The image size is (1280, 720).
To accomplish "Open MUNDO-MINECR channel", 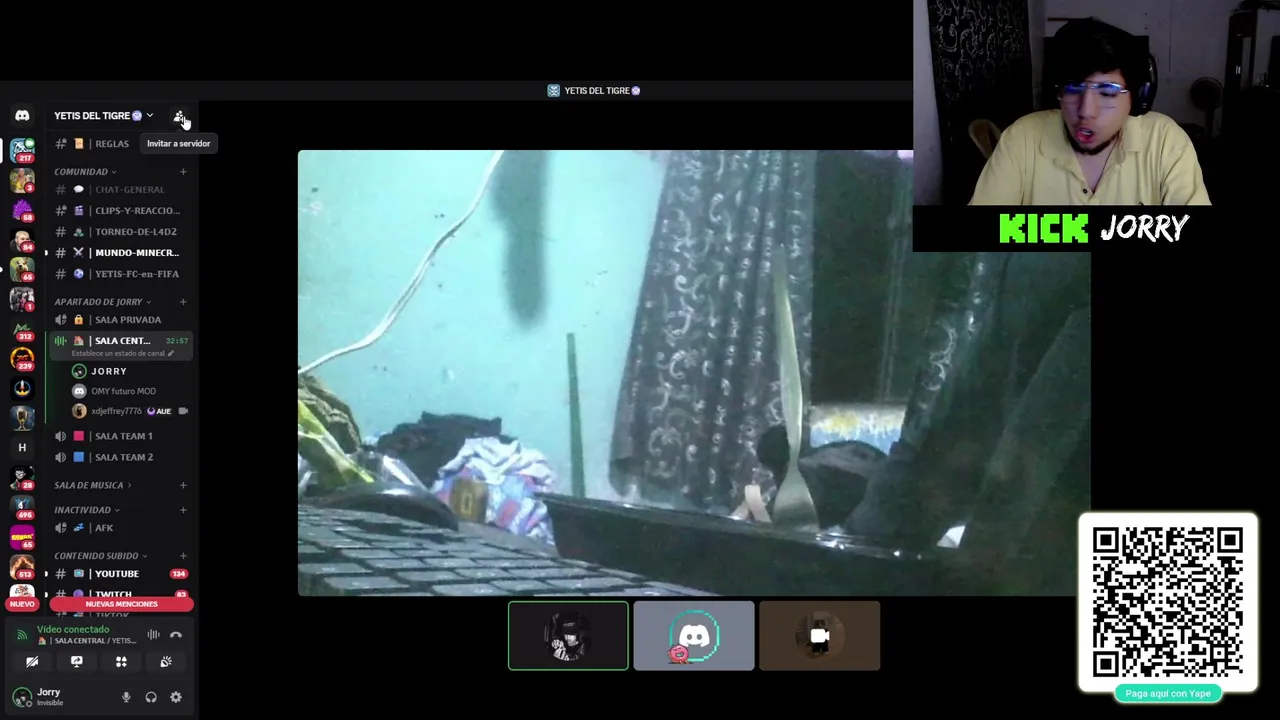I will (120, 253).
